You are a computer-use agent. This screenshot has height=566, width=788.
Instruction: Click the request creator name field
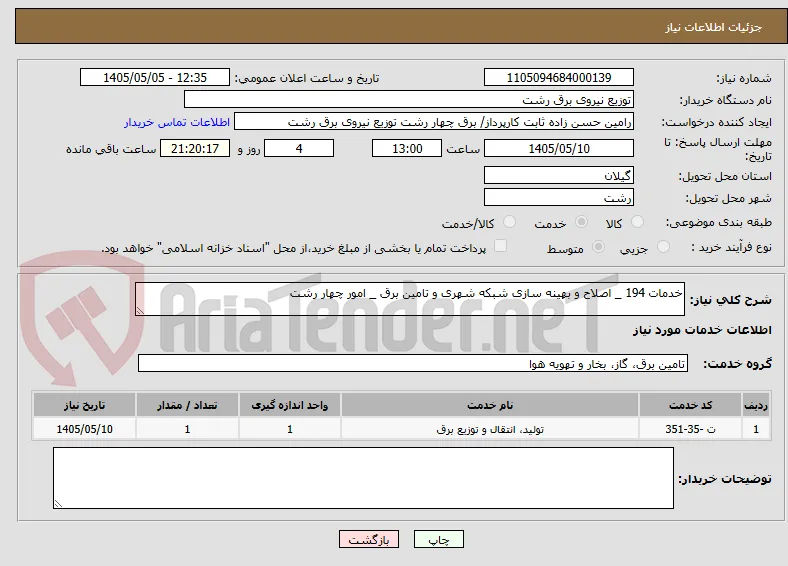point(434,122)
